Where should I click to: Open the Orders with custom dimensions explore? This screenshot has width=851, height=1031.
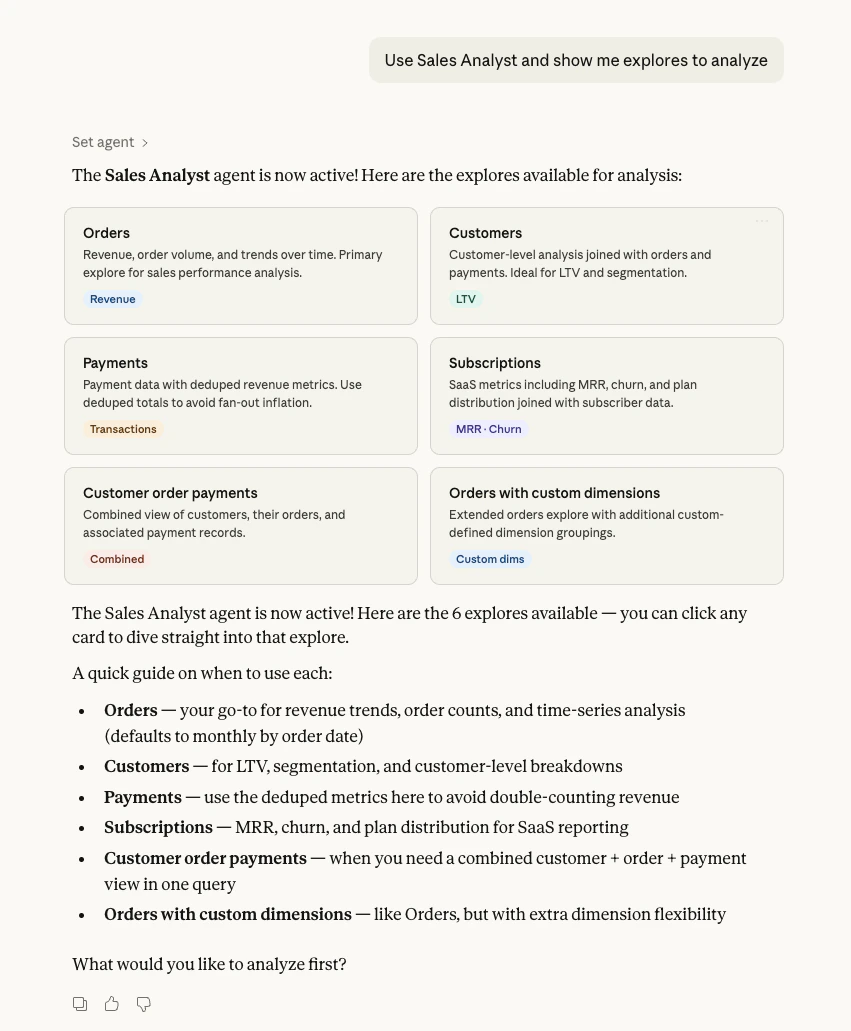[x=606, y=525]
